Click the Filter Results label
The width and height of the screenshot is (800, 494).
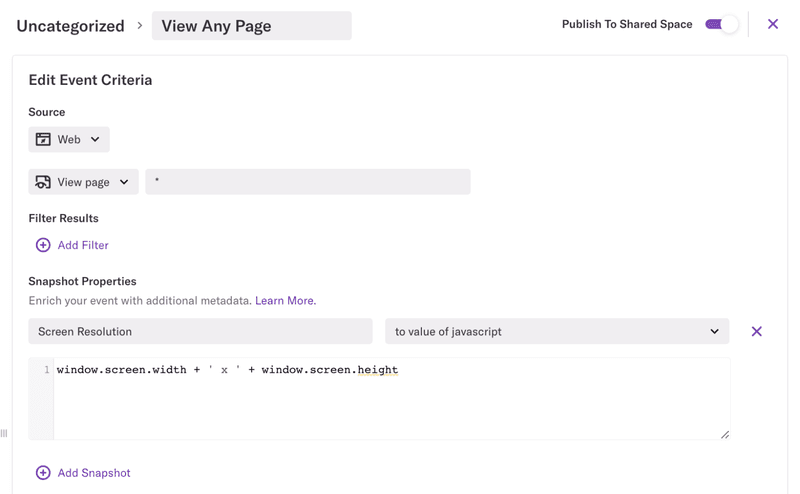click(x=63, y=218)
